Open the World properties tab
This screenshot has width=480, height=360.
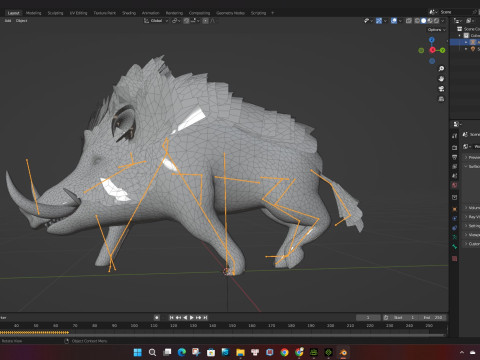pyautogui.click(x=454, y=185)
